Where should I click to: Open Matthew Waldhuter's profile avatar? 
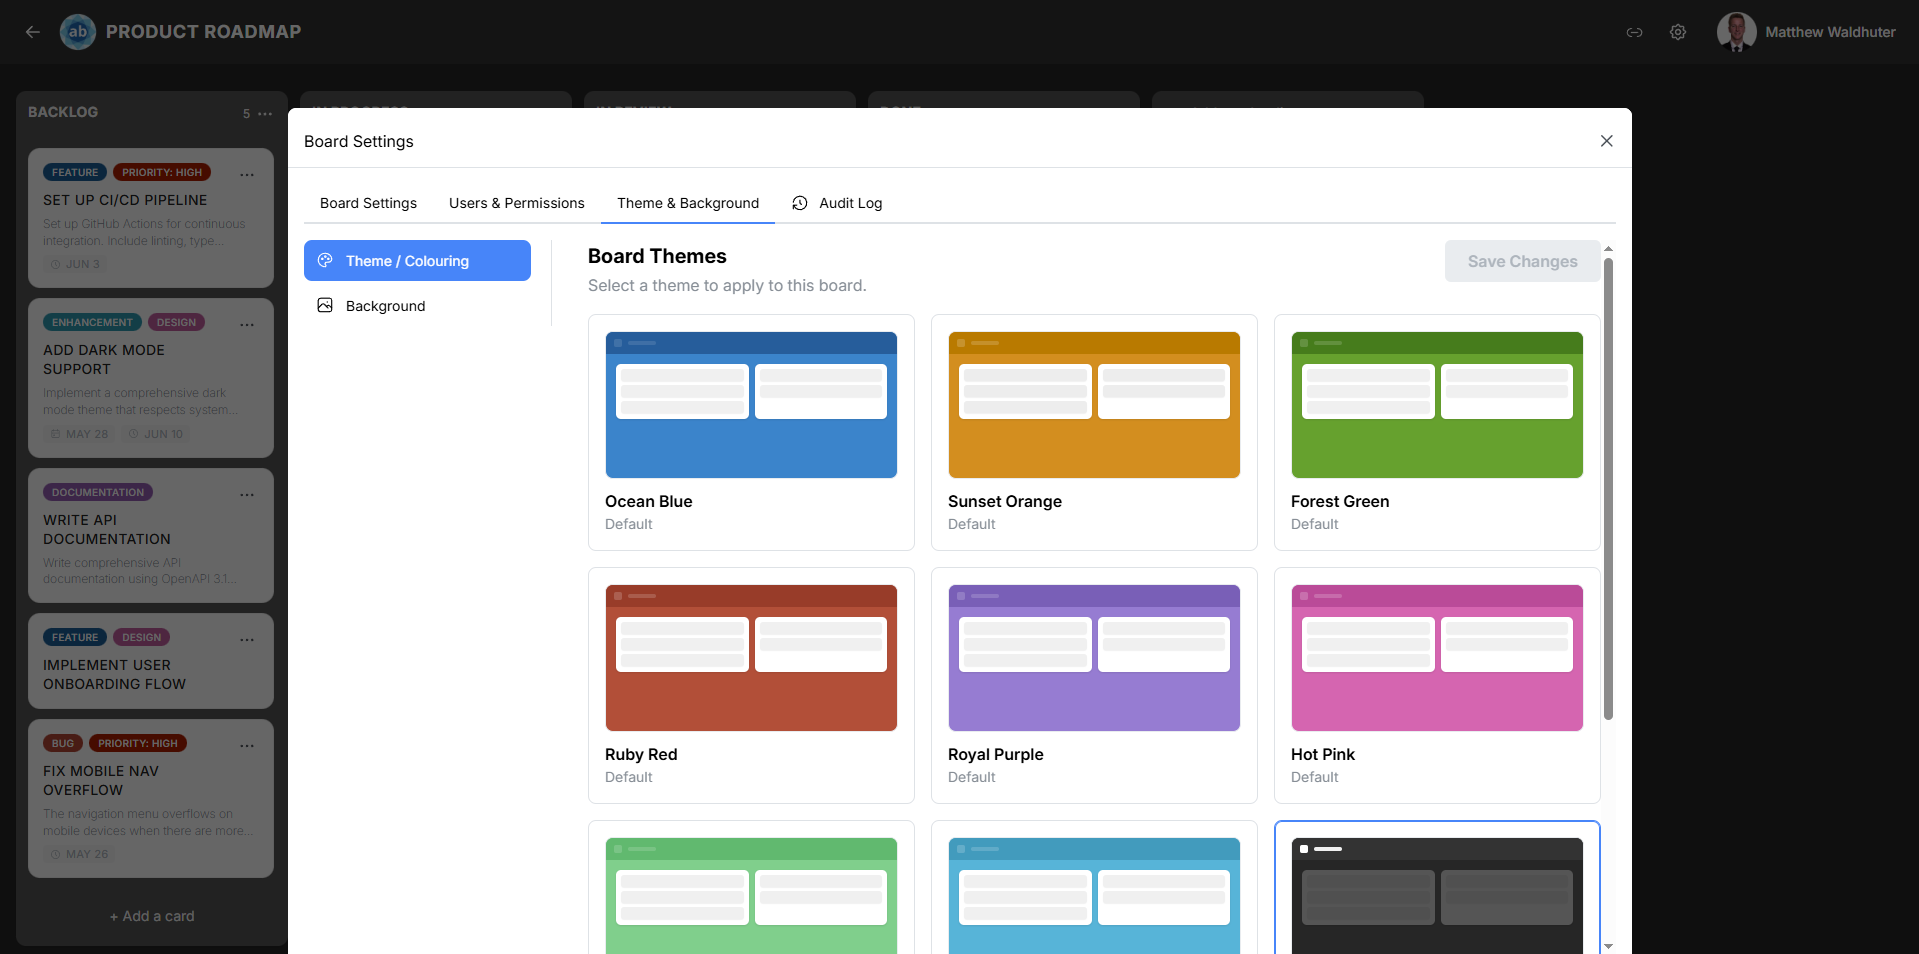(1736, 32)
